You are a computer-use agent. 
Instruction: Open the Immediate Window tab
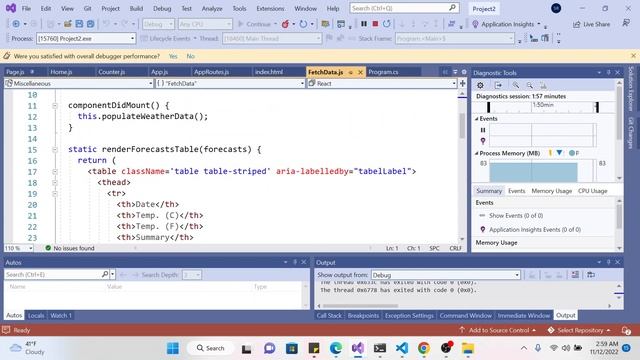(524, 316)
